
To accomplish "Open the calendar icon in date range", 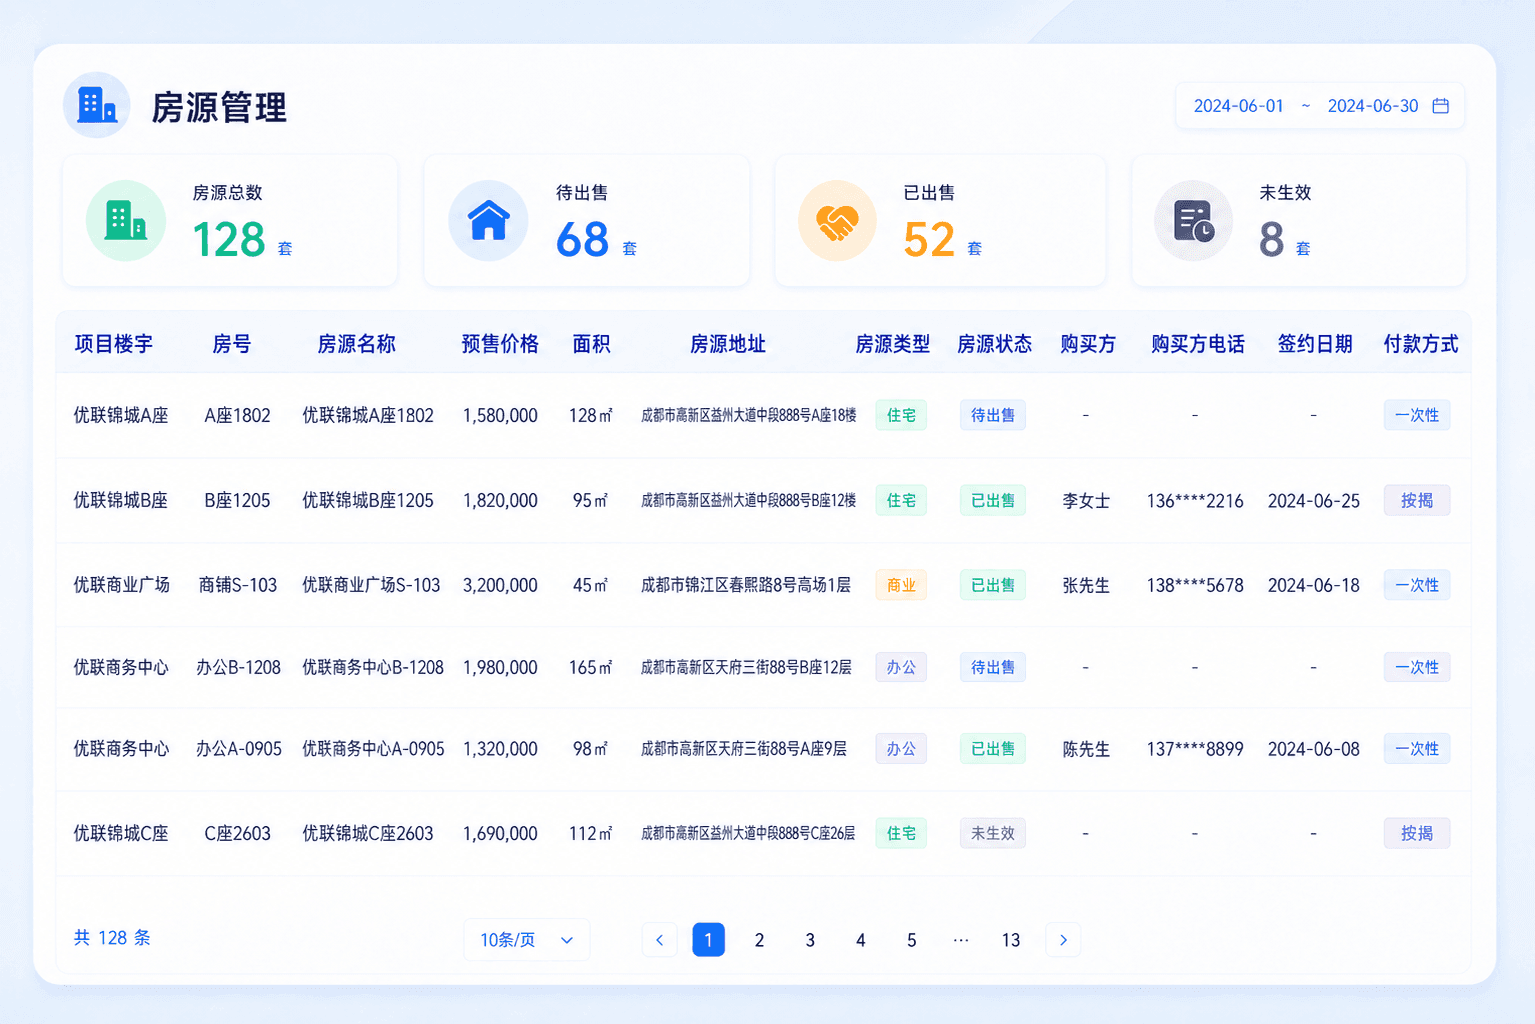I will coord(1440,106).
